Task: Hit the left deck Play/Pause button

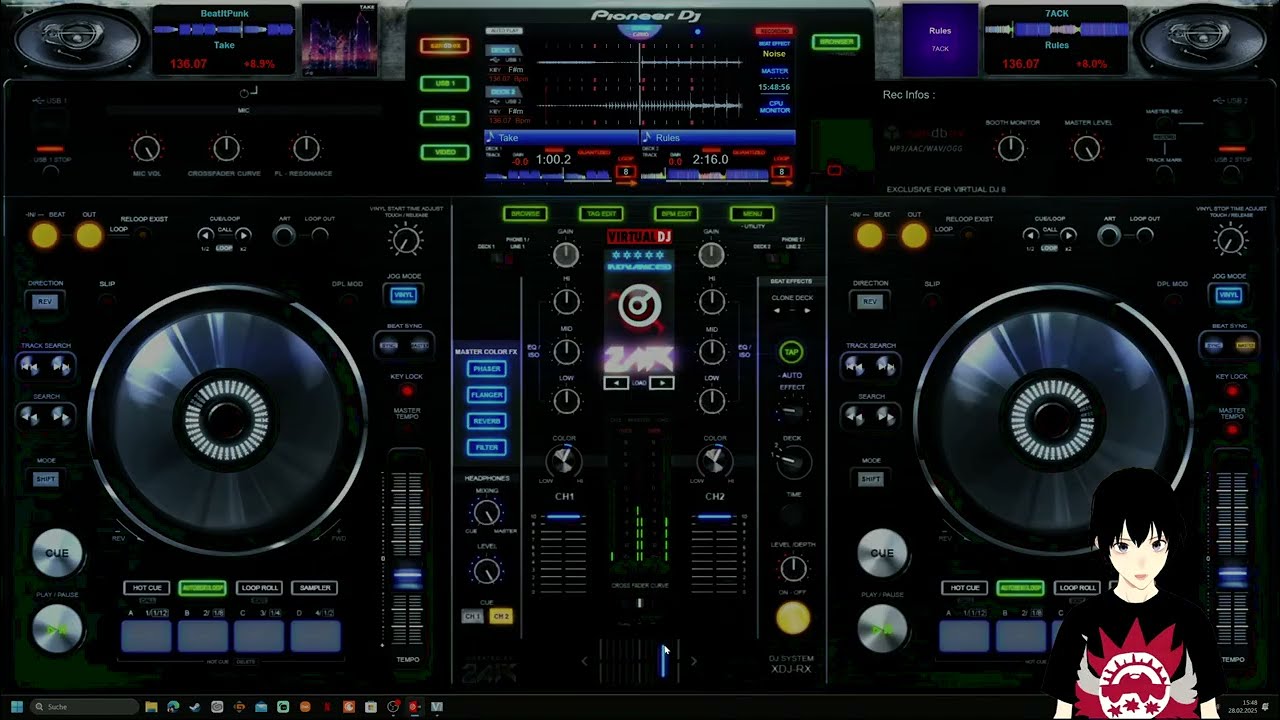Action: 57,631
